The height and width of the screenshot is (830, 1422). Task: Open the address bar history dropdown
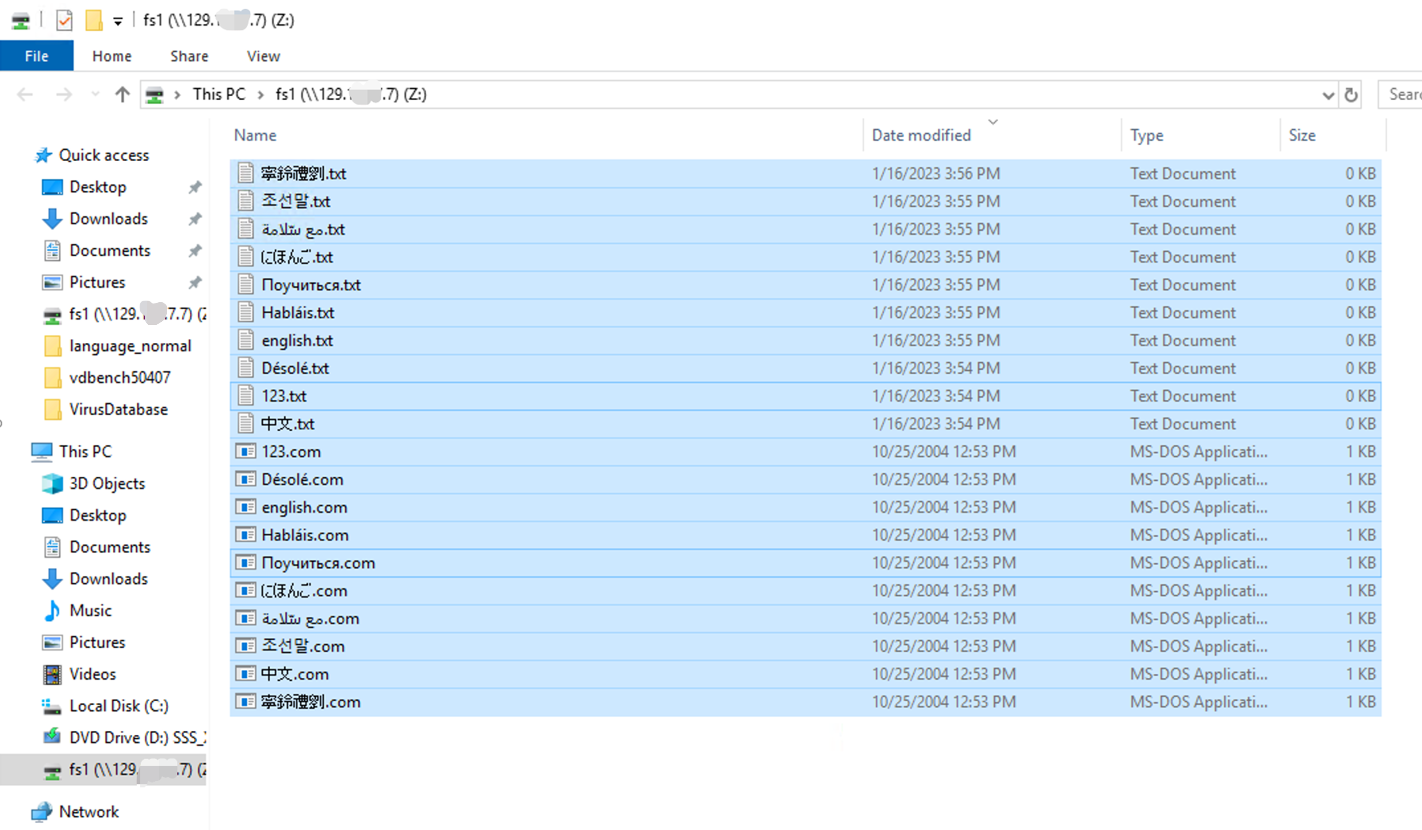1328,95
